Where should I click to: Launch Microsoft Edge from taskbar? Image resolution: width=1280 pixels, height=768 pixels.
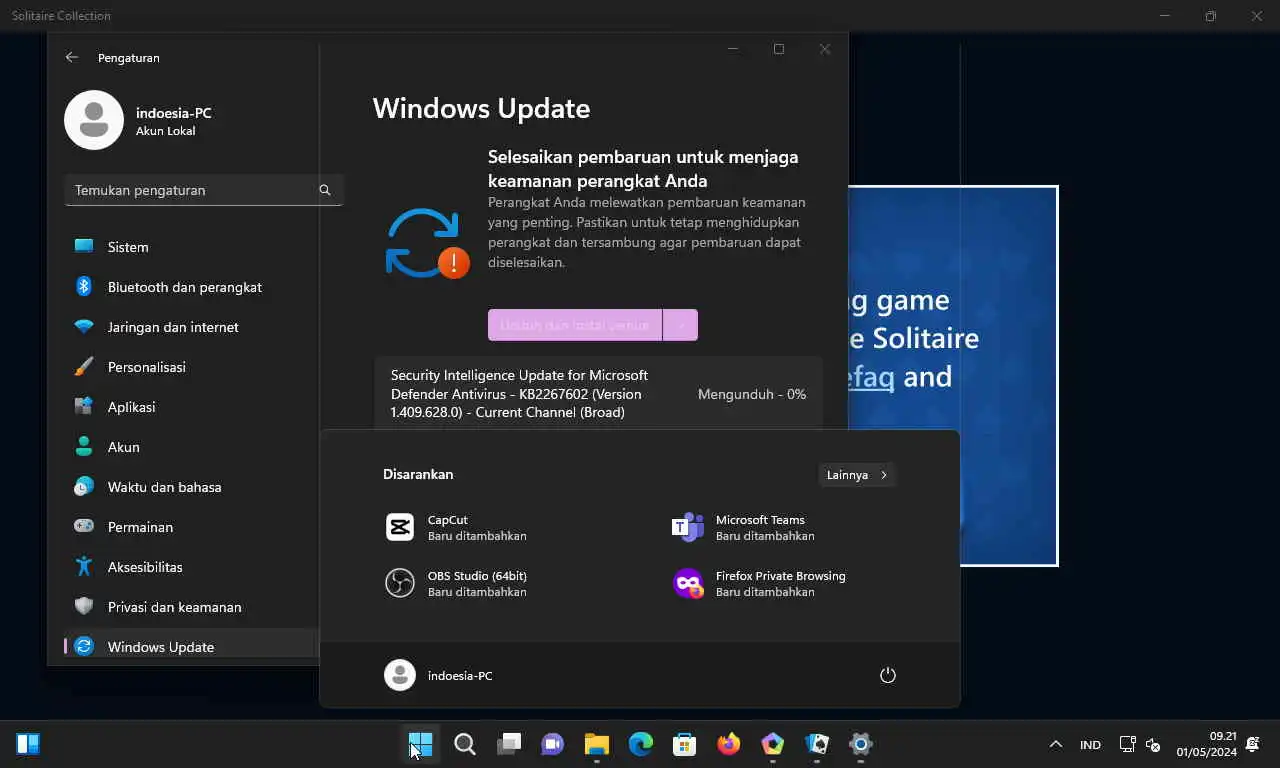click(641, 744)
